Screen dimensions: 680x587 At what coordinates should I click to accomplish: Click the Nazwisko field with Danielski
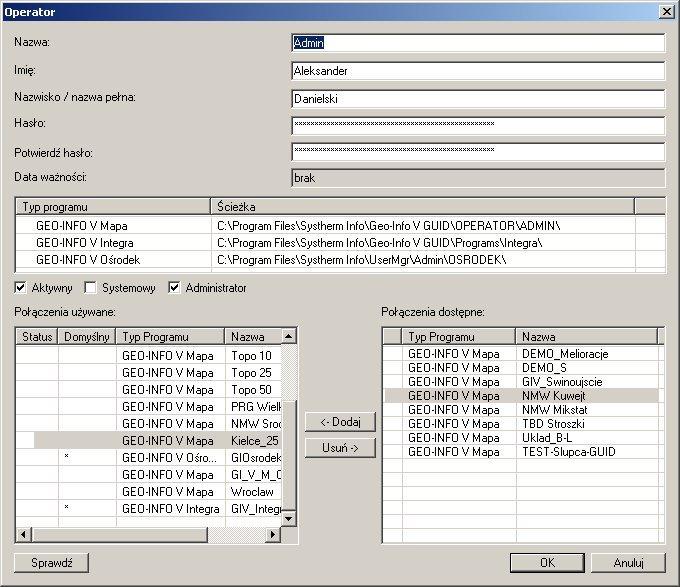click(478, 99)
